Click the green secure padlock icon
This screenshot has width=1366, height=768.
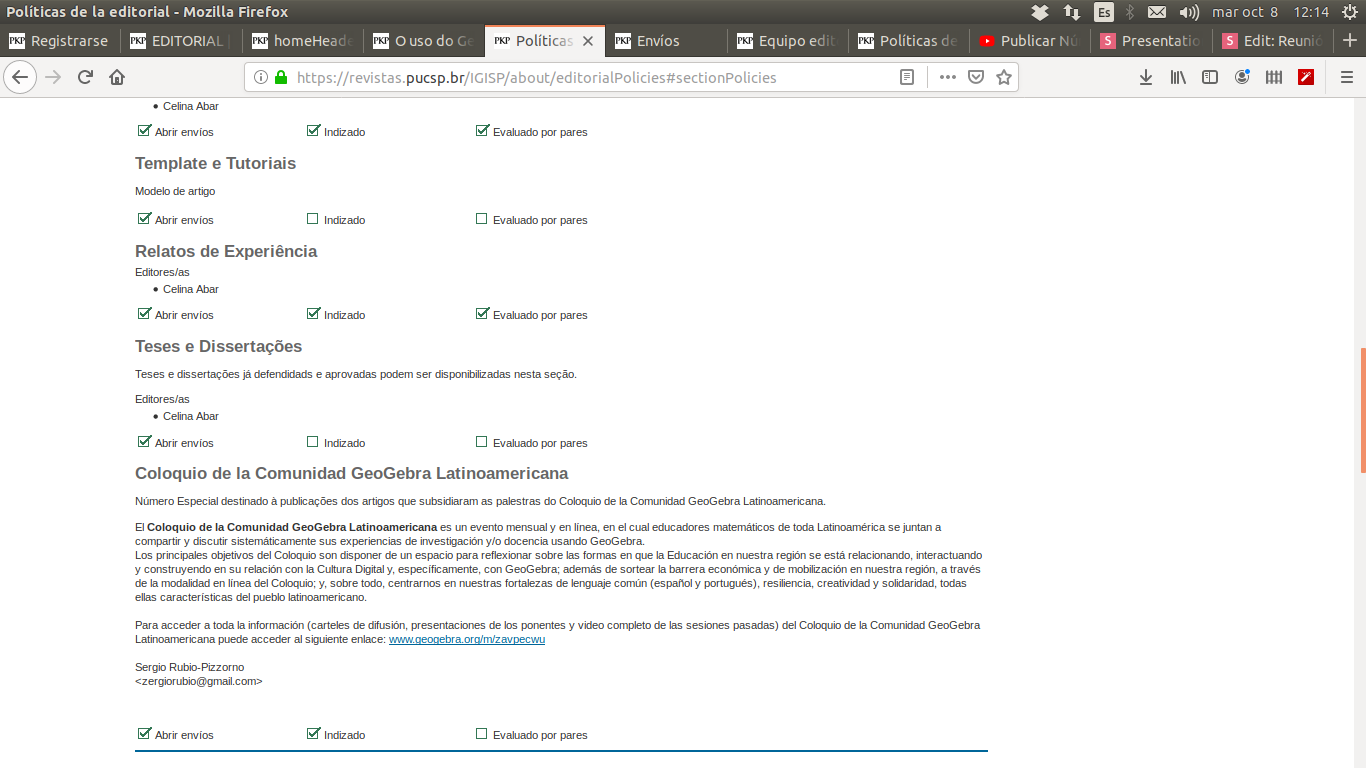coord(281,77)
